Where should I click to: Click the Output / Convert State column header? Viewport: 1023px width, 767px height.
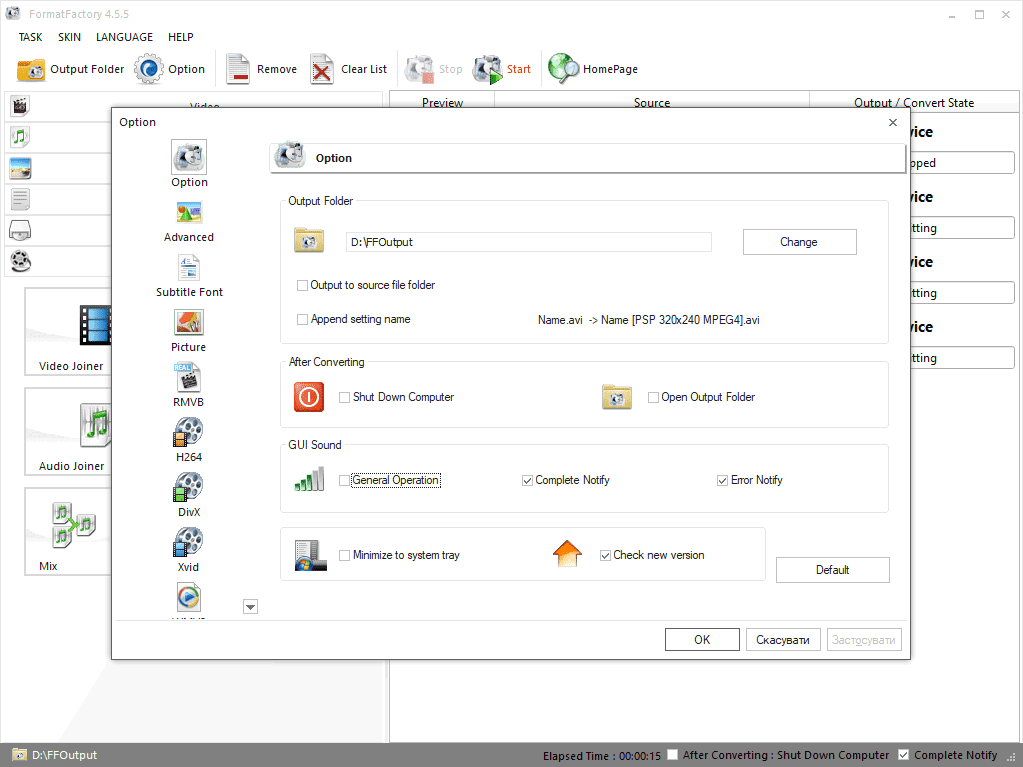(x=913, y=102)
